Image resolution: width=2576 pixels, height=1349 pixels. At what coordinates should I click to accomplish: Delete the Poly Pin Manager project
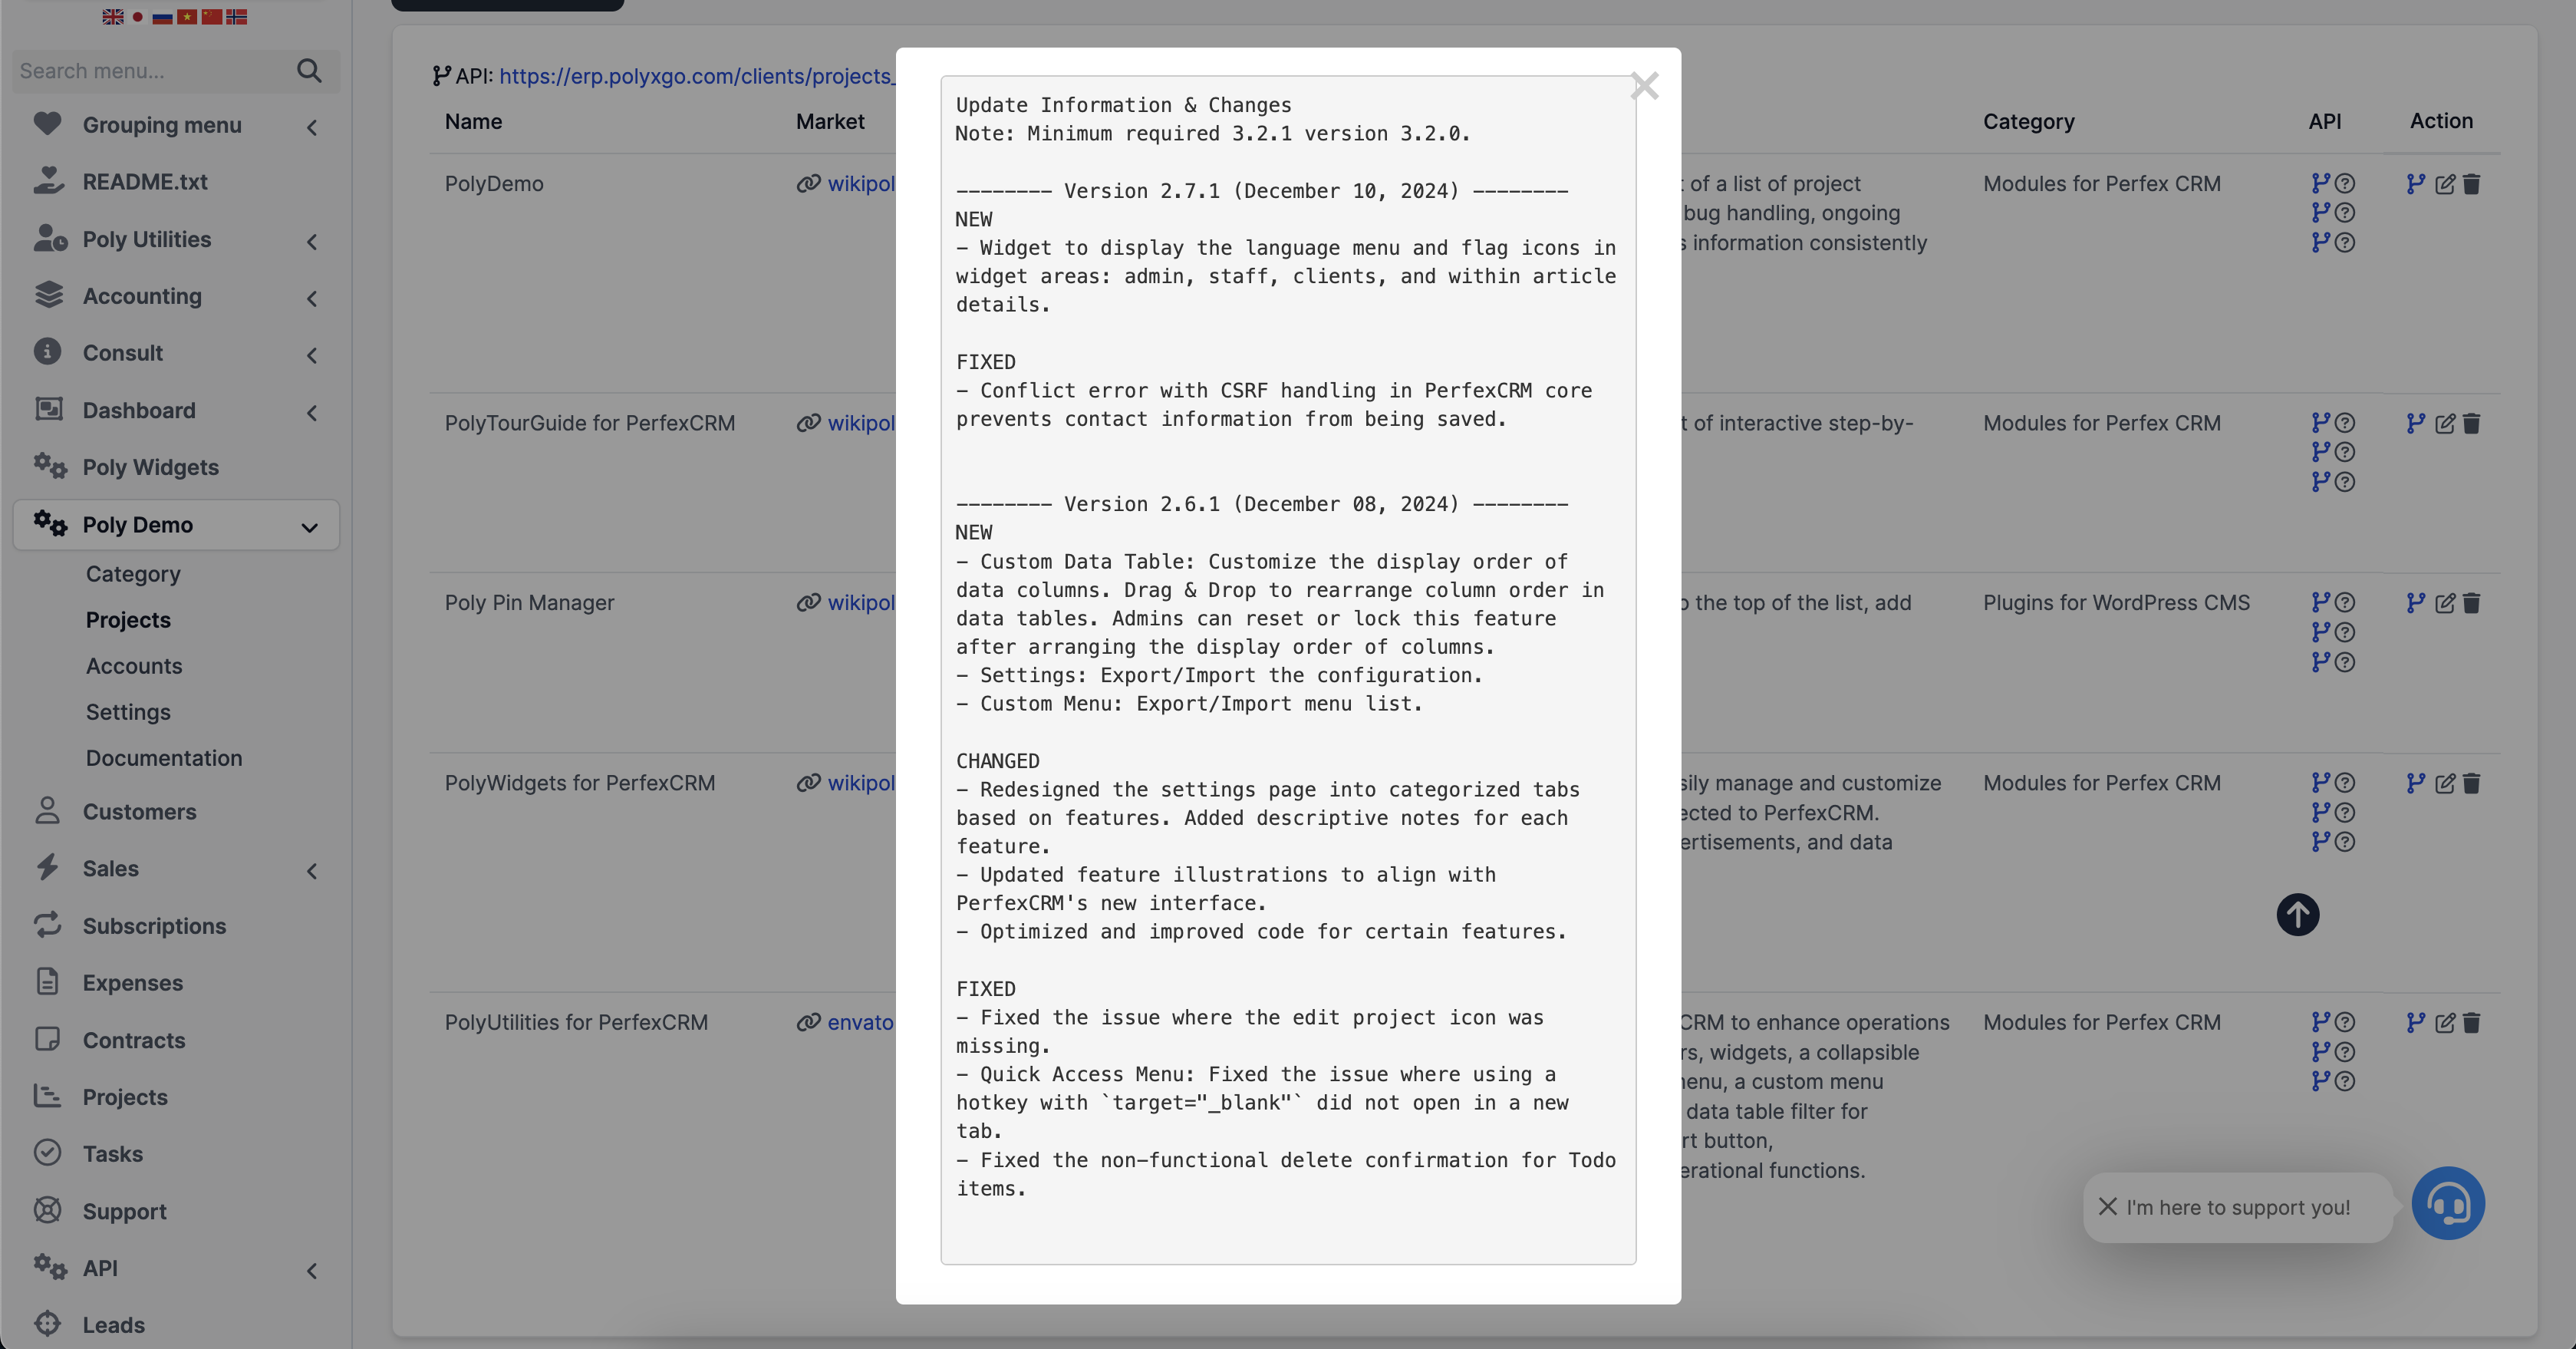tap(2471, 603)
